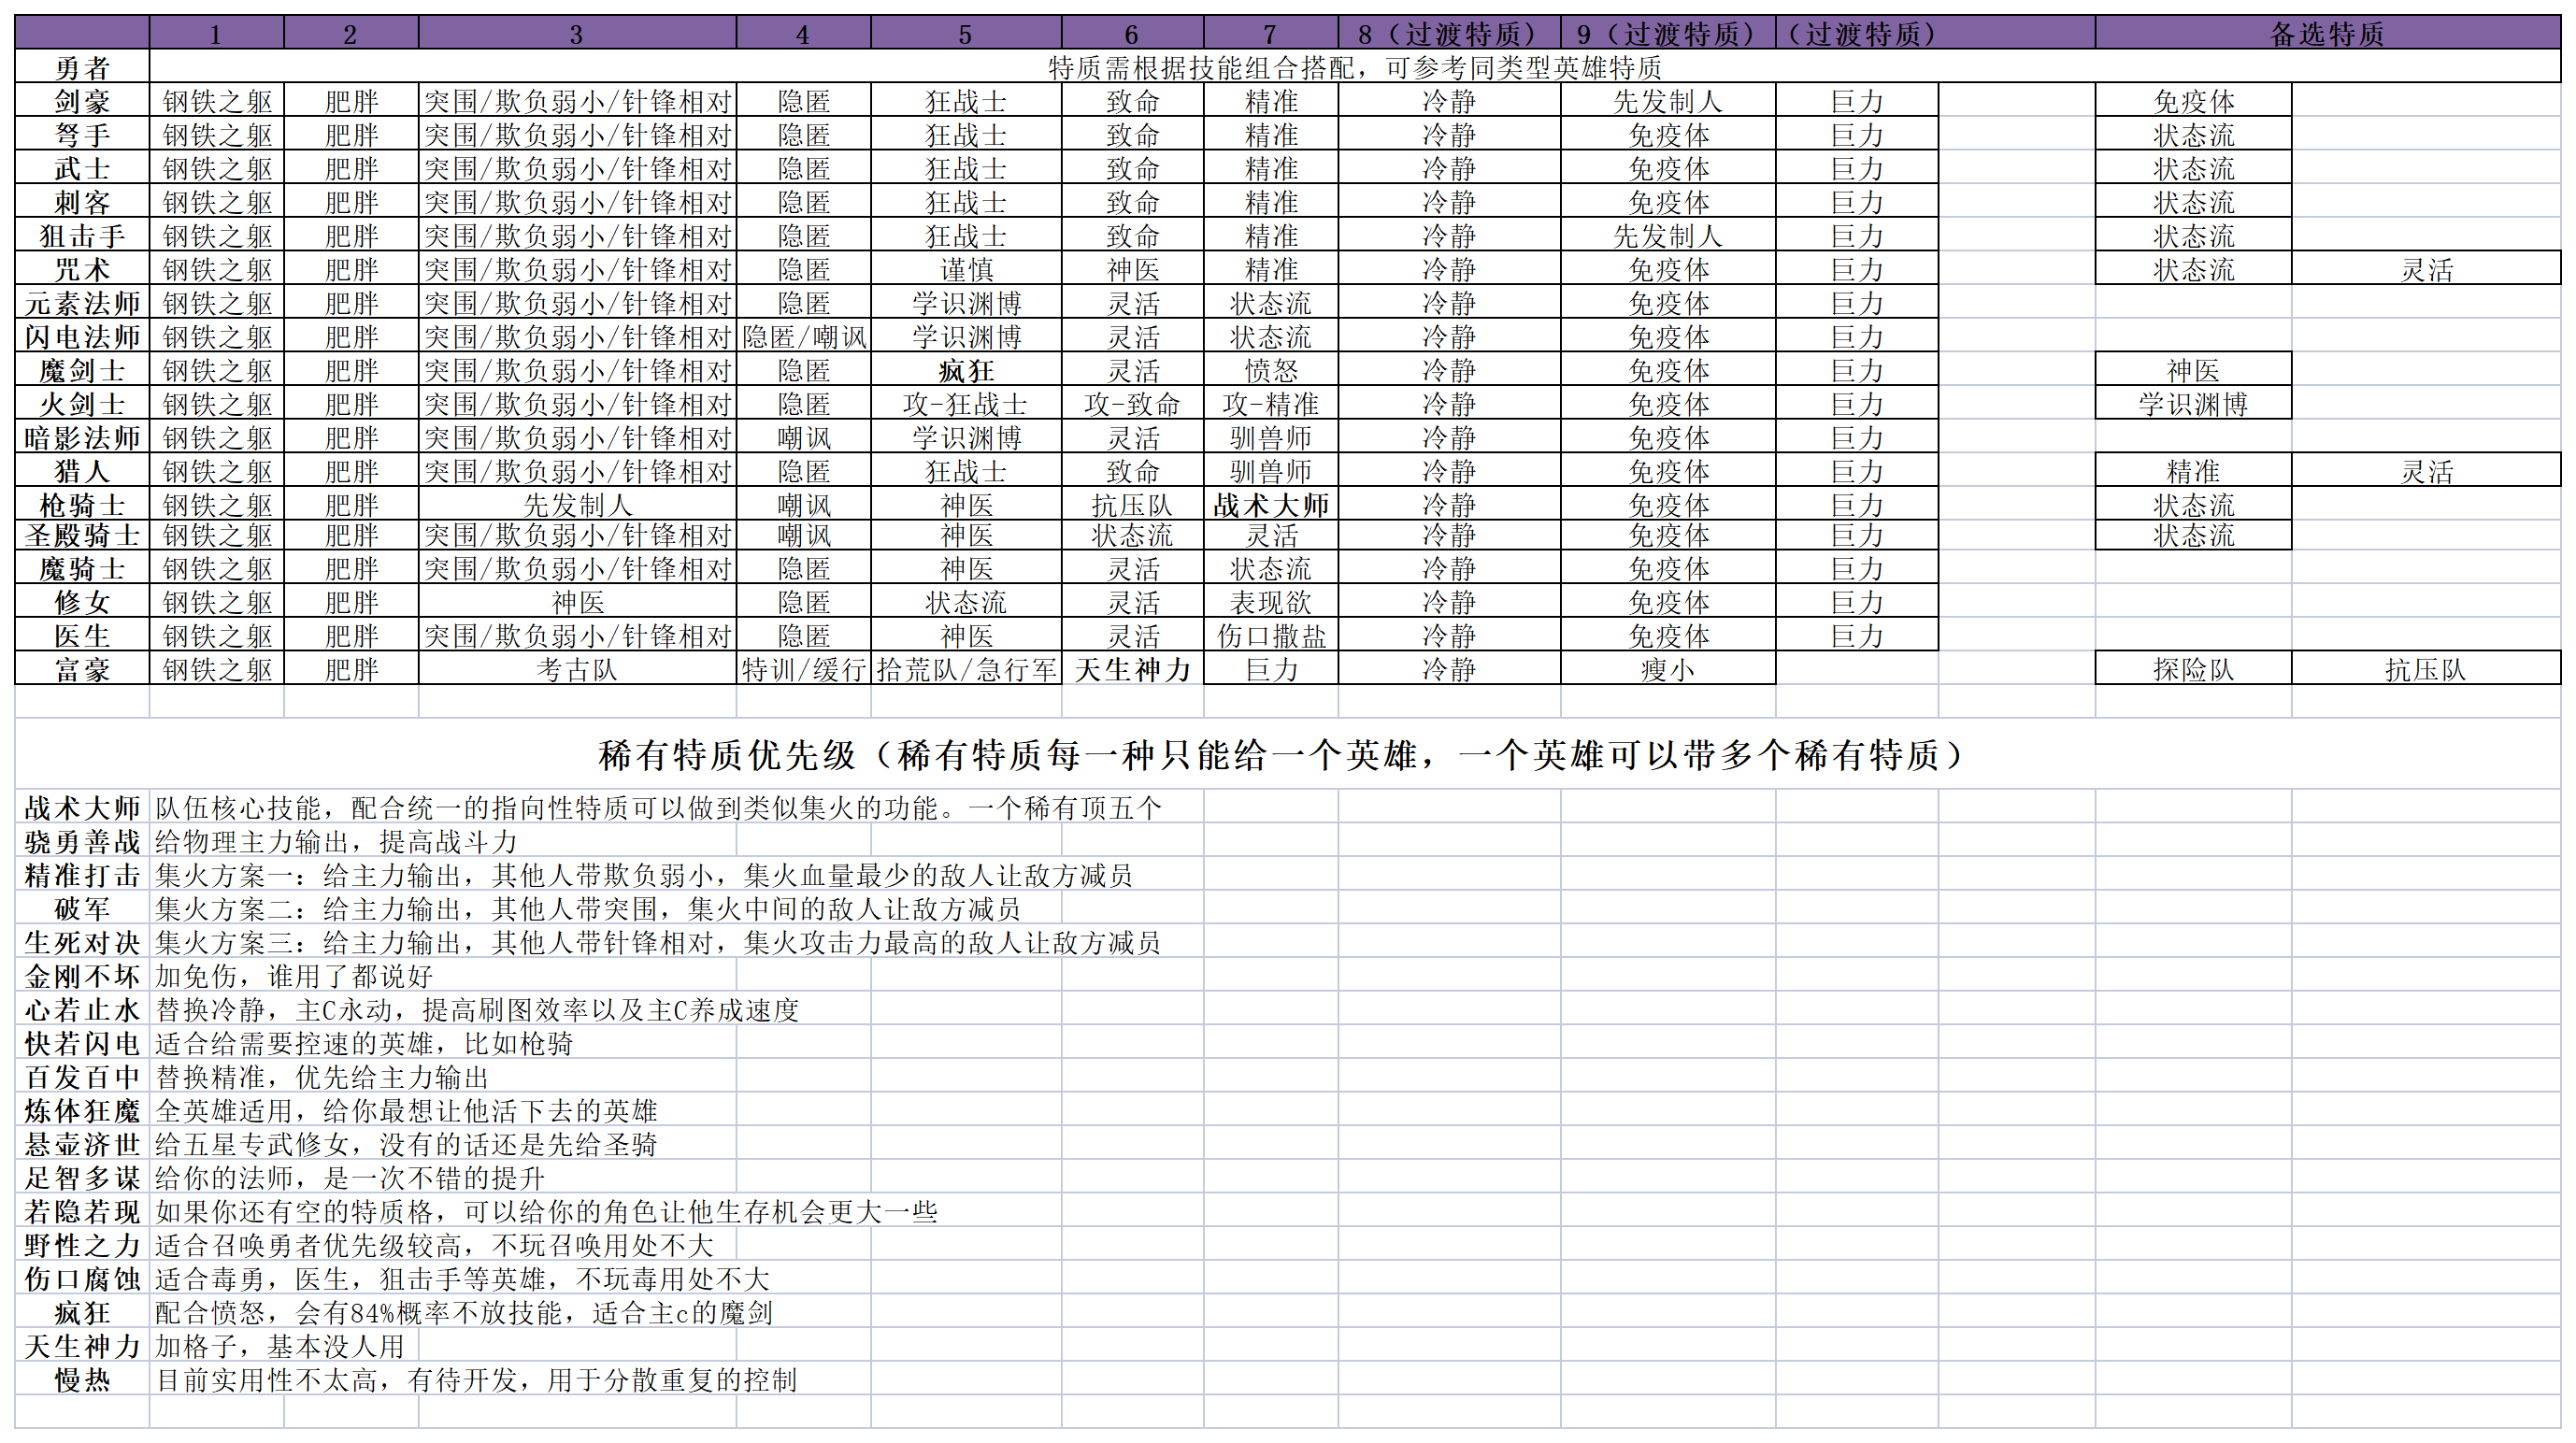Click 抗压队 in 富豪 row's 备选 column
2576x1443 pixels.
pyautogui.click(x=2426, y=669)
